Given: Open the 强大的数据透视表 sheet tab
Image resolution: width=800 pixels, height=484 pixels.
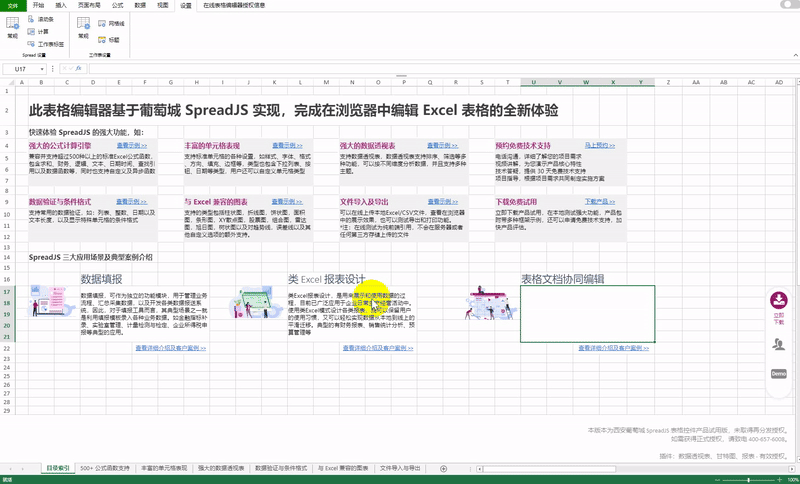Looking at the screenshot, I should [x=221, y=468].
